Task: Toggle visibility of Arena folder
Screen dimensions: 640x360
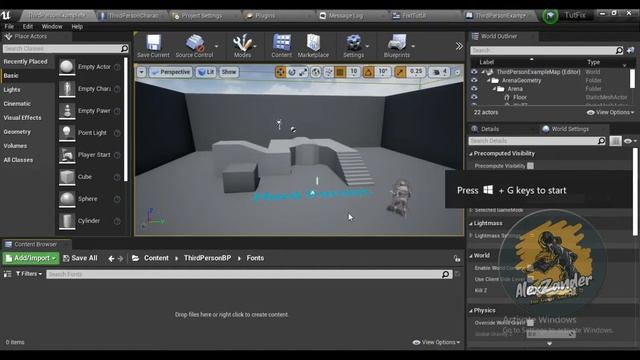Action: coord(474,89)
